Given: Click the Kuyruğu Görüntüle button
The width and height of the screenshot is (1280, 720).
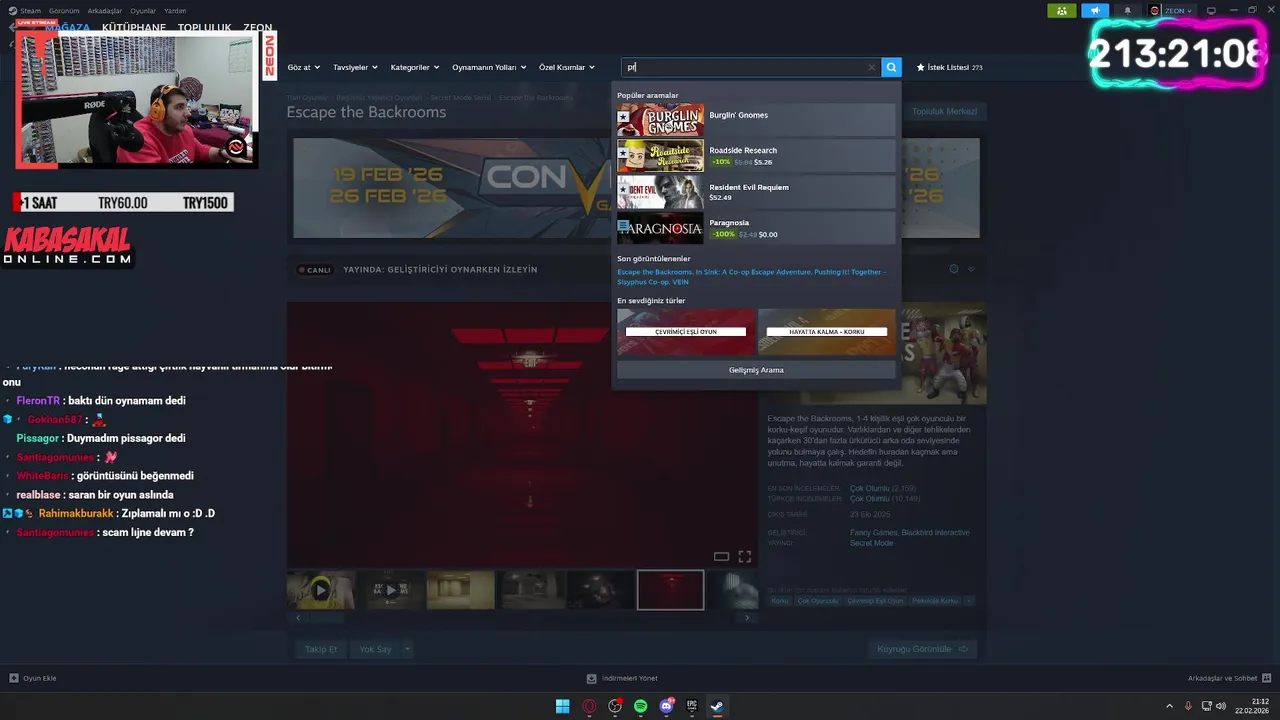Looking at the screenshot, I should pyautogui.click(x=922, y=649).
